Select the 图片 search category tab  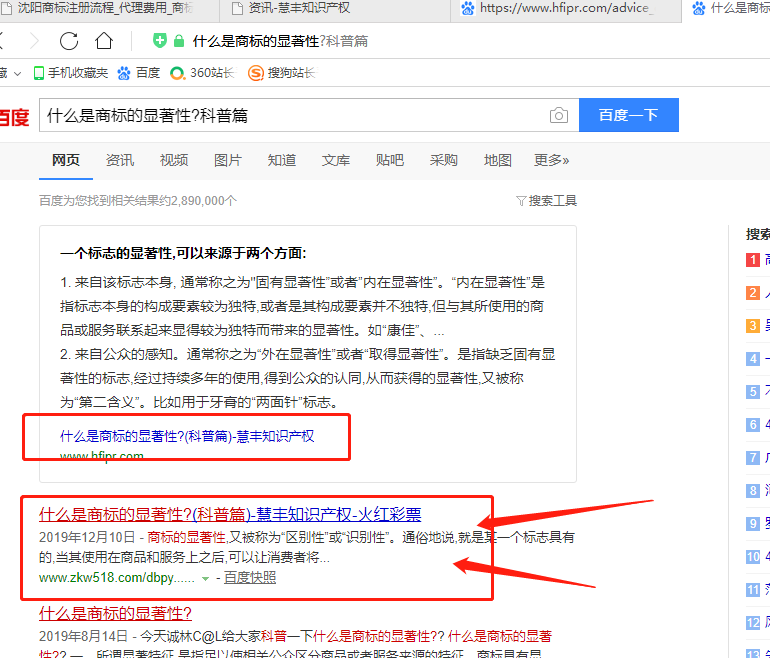[228, 160]
